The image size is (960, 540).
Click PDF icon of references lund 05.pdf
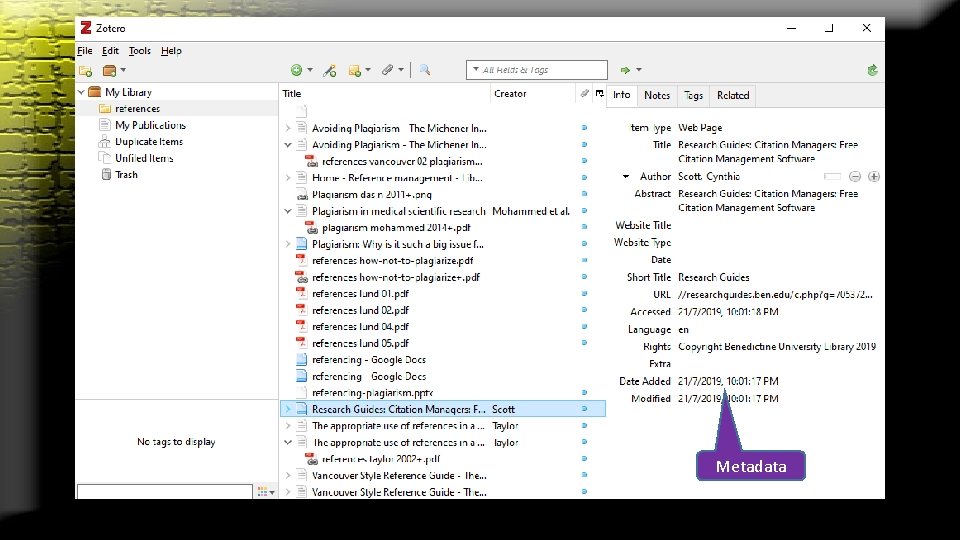tap(301, 343)
